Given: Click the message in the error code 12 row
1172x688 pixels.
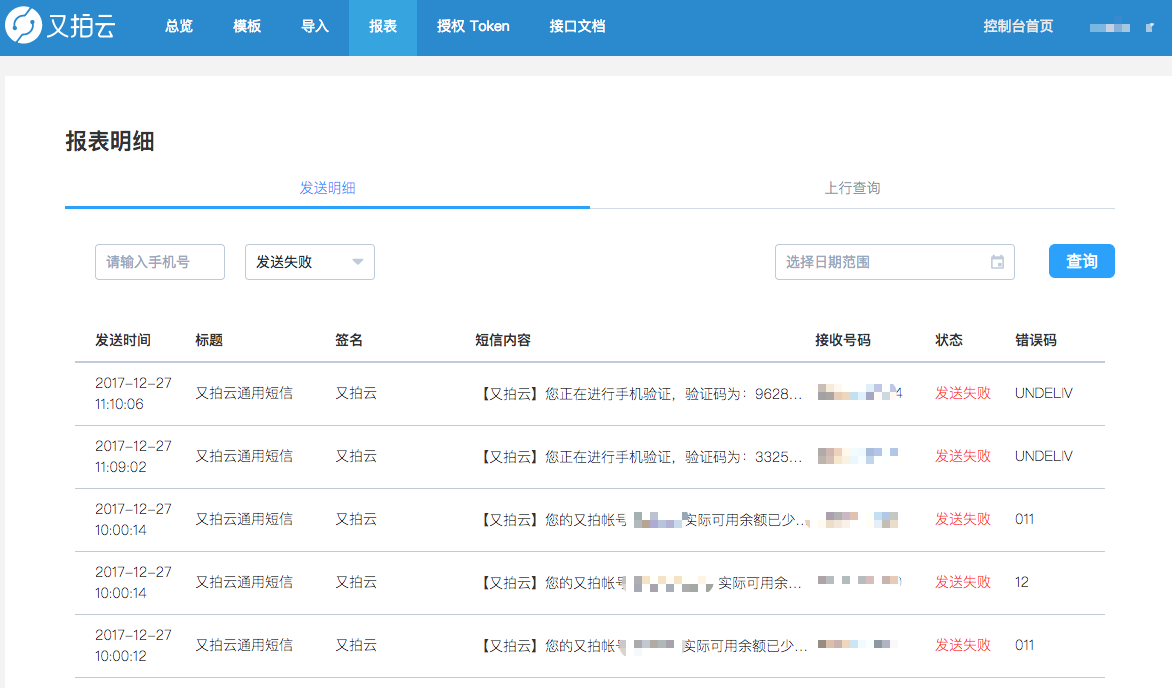Looking at the screenshot, I should tap(641, 583).
